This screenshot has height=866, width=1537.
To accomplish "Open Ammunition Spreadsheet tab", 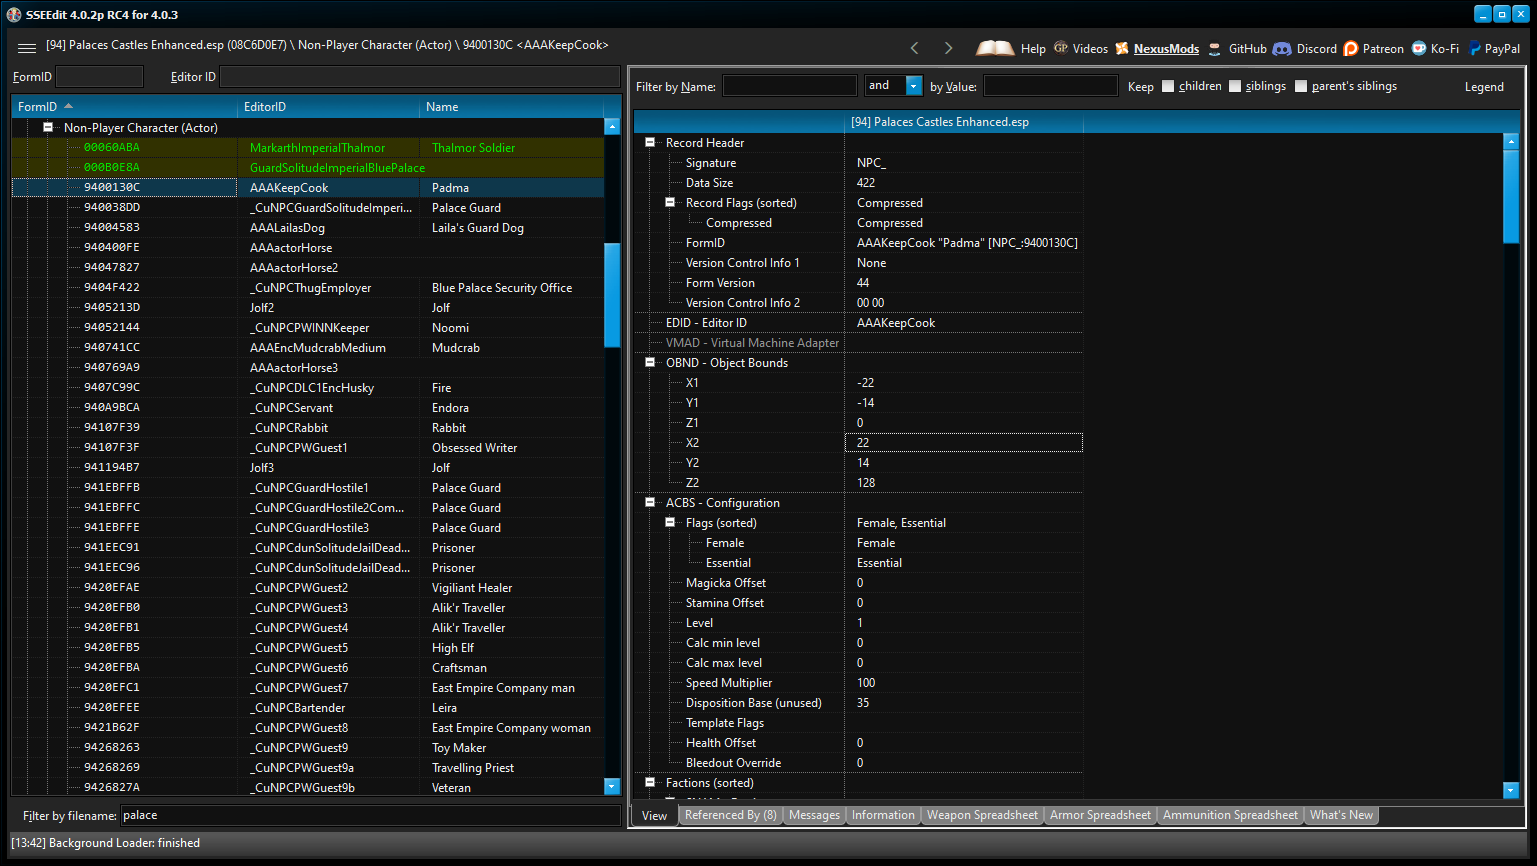I will pos(1230,815).
